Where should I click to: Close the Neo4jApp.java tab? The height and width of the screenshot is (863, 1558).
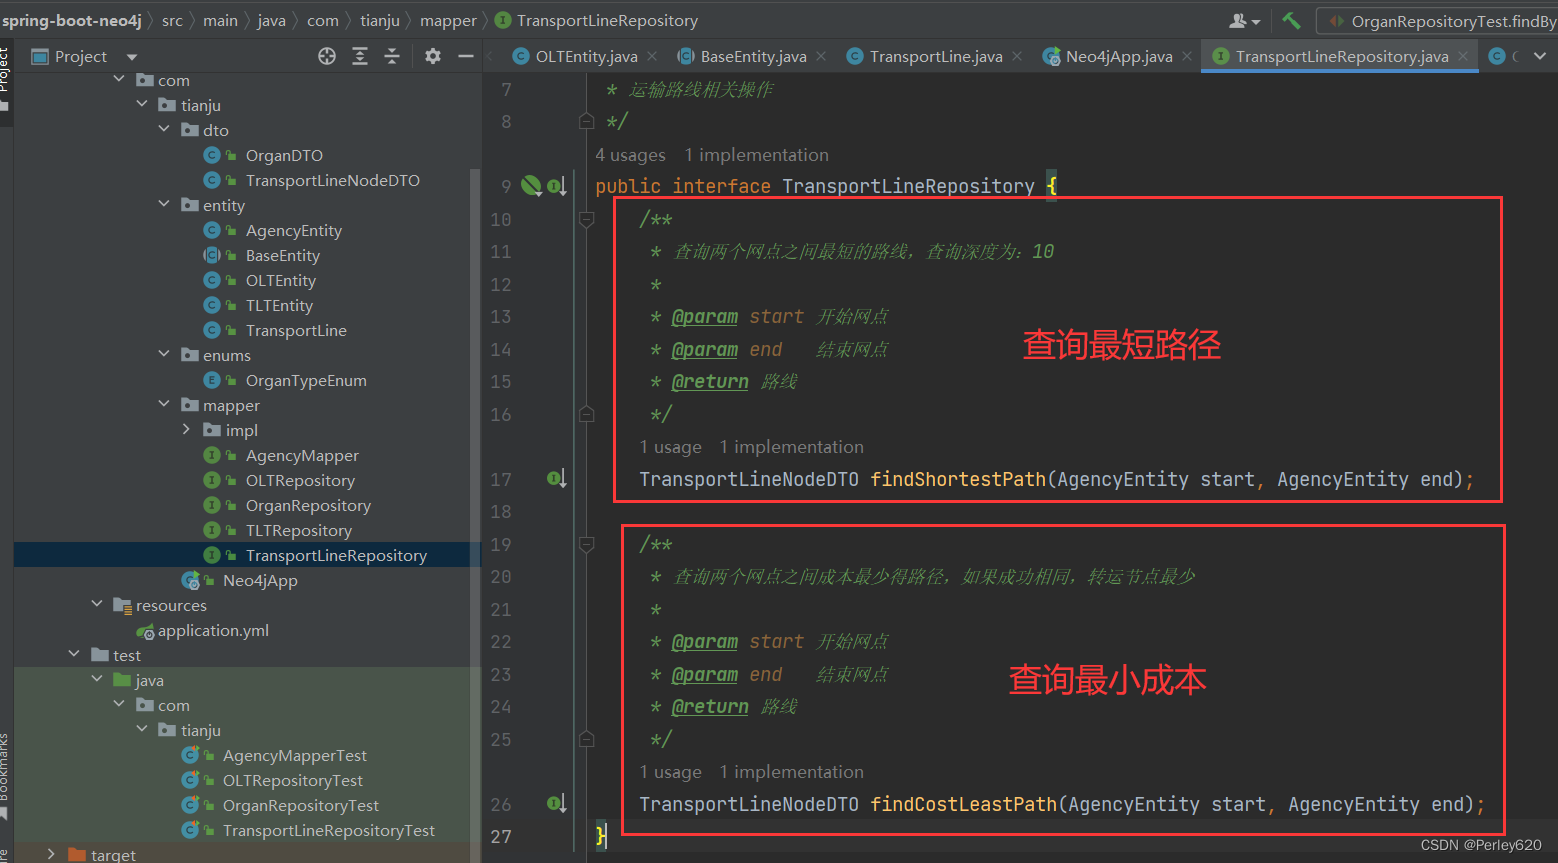(x=1187, y=56)
